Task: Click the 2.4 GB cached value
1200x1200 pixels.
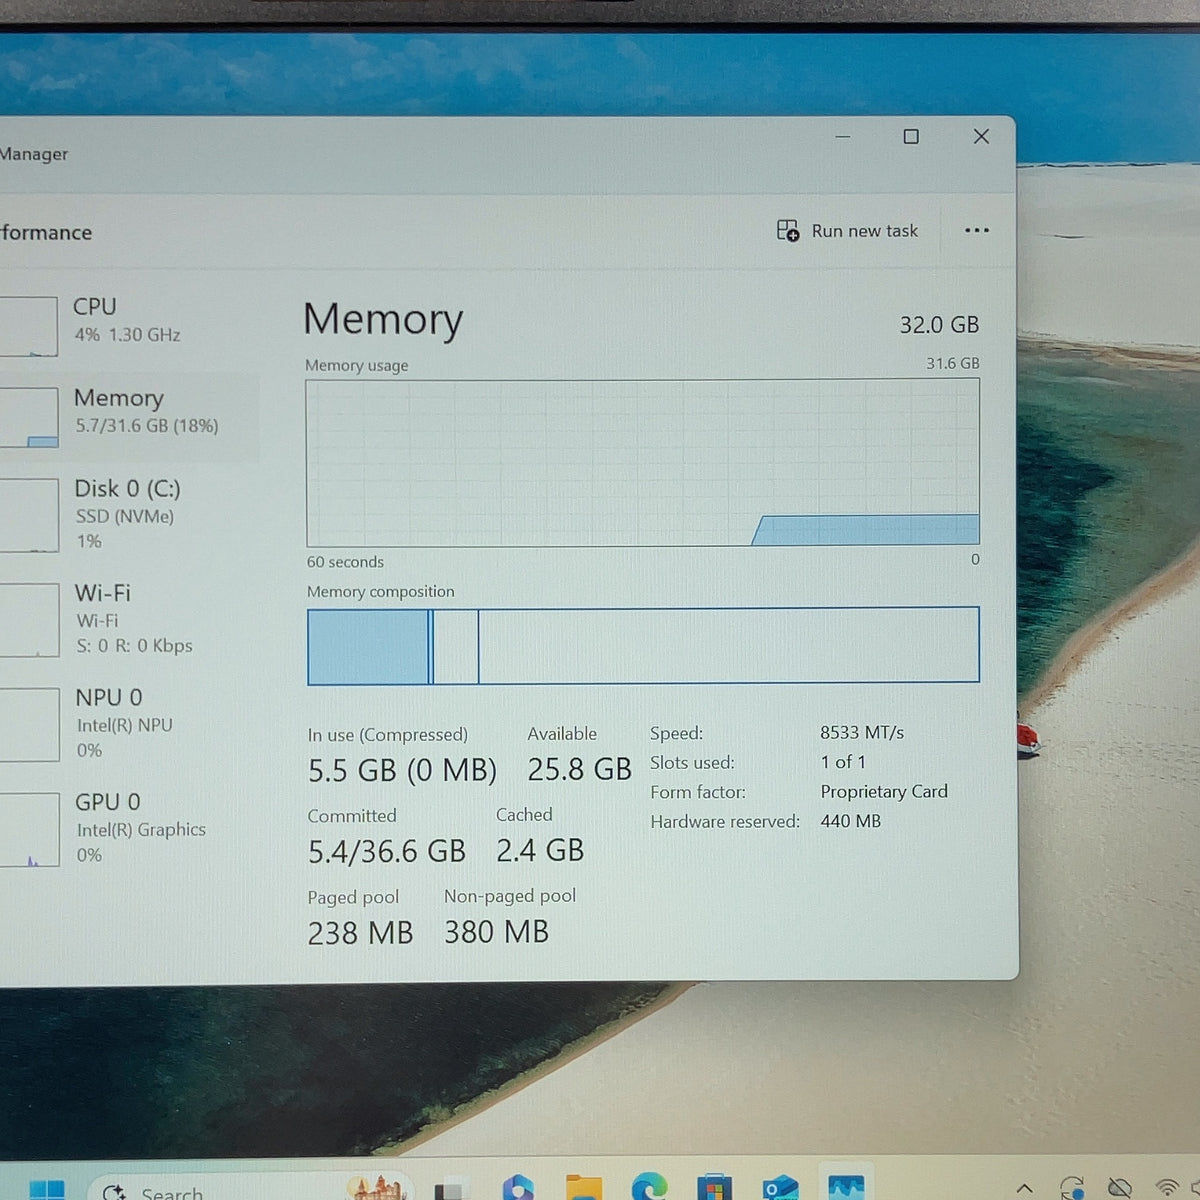Action: coord(540,851)
